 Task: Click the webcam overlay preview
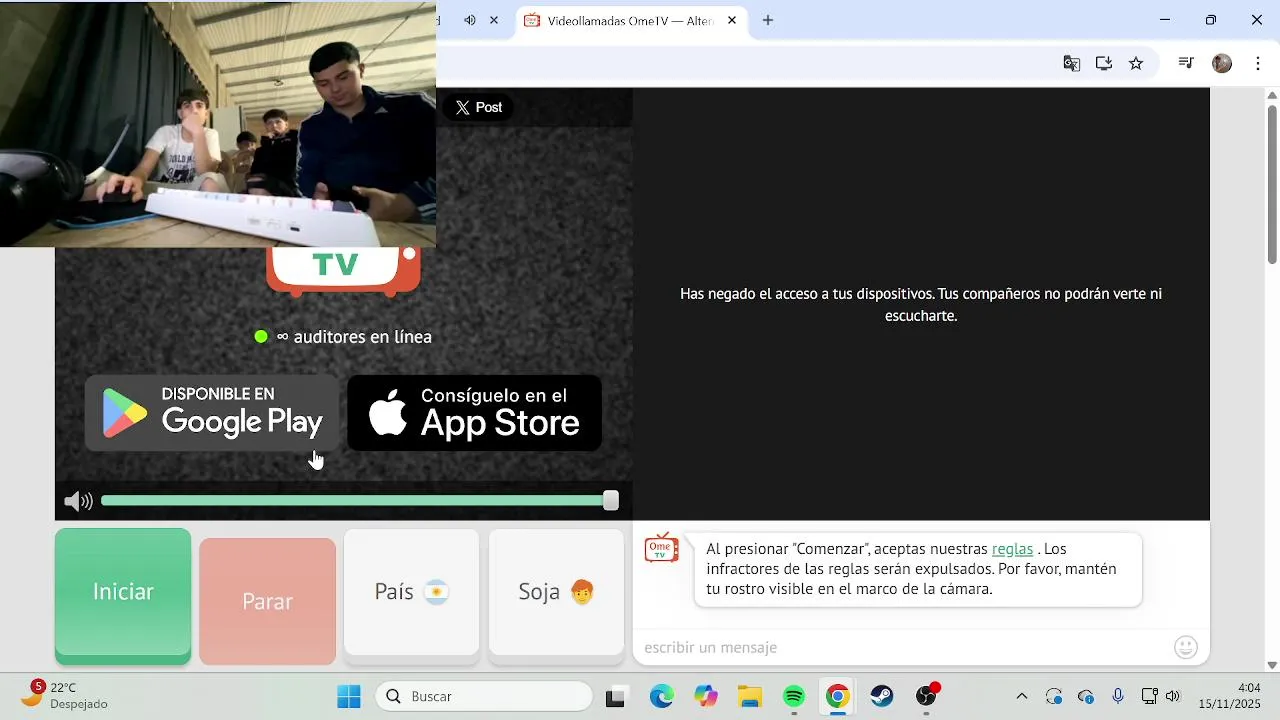point(218,124)
